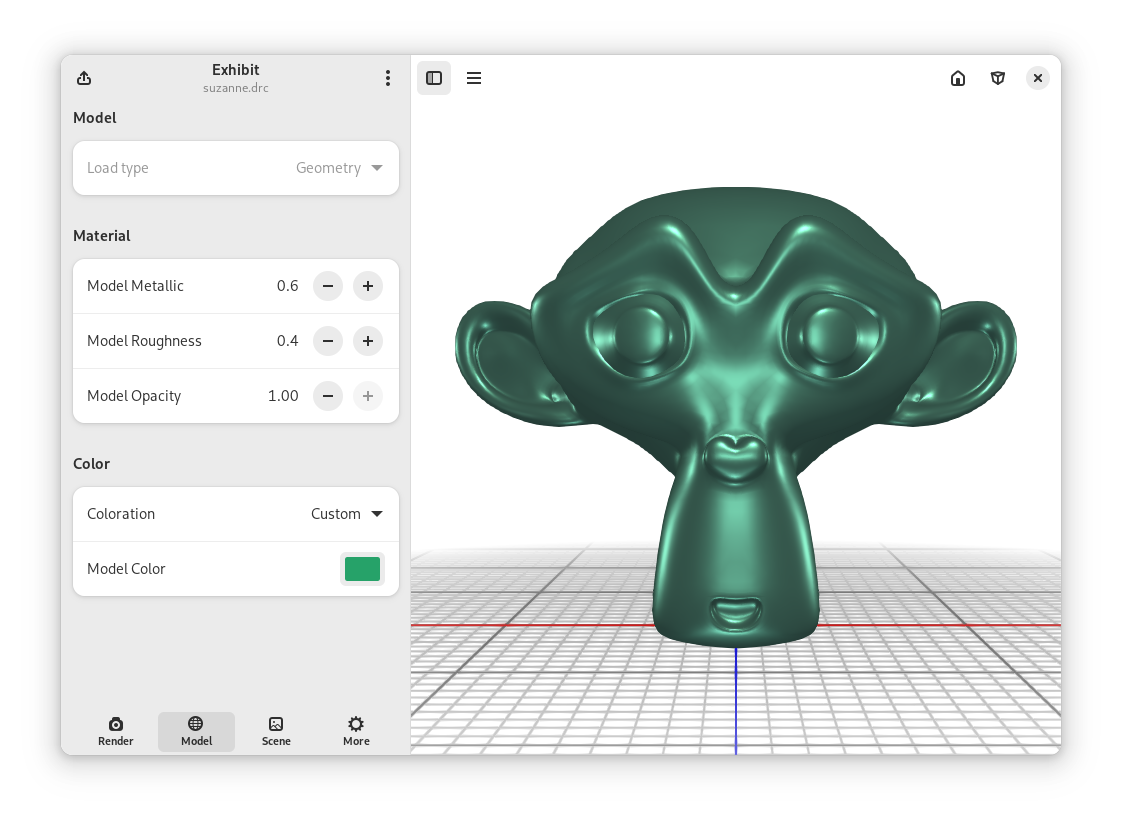
Task: Increase the Model Roughness value
Action: click(368, 341)
